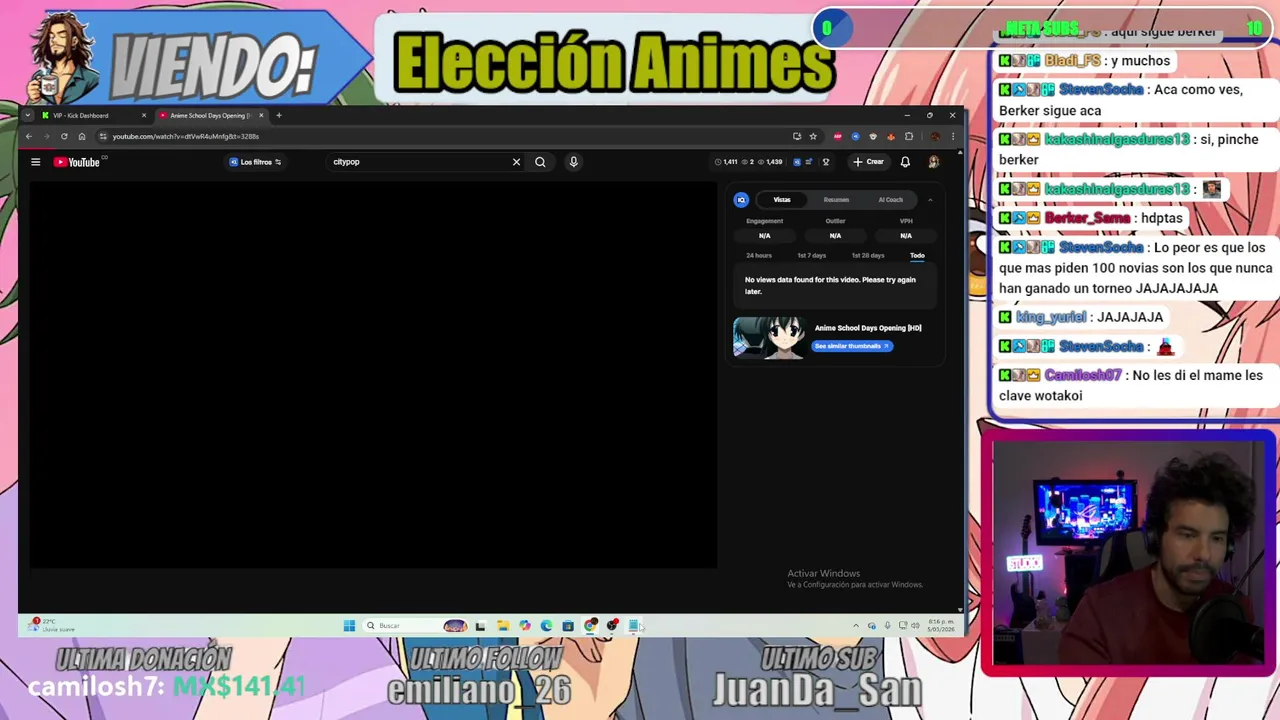Screen dimensions: 1280x720
Task: Collapse the vidIQ stats panel
Action: coord(930,200)
